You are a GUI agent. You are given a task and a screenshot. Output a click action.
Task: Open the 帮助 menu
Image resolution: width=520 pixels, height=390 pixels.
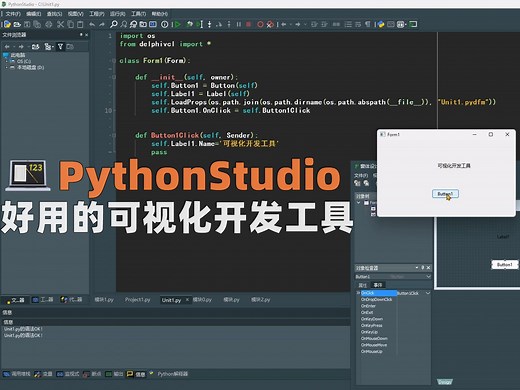160,14
